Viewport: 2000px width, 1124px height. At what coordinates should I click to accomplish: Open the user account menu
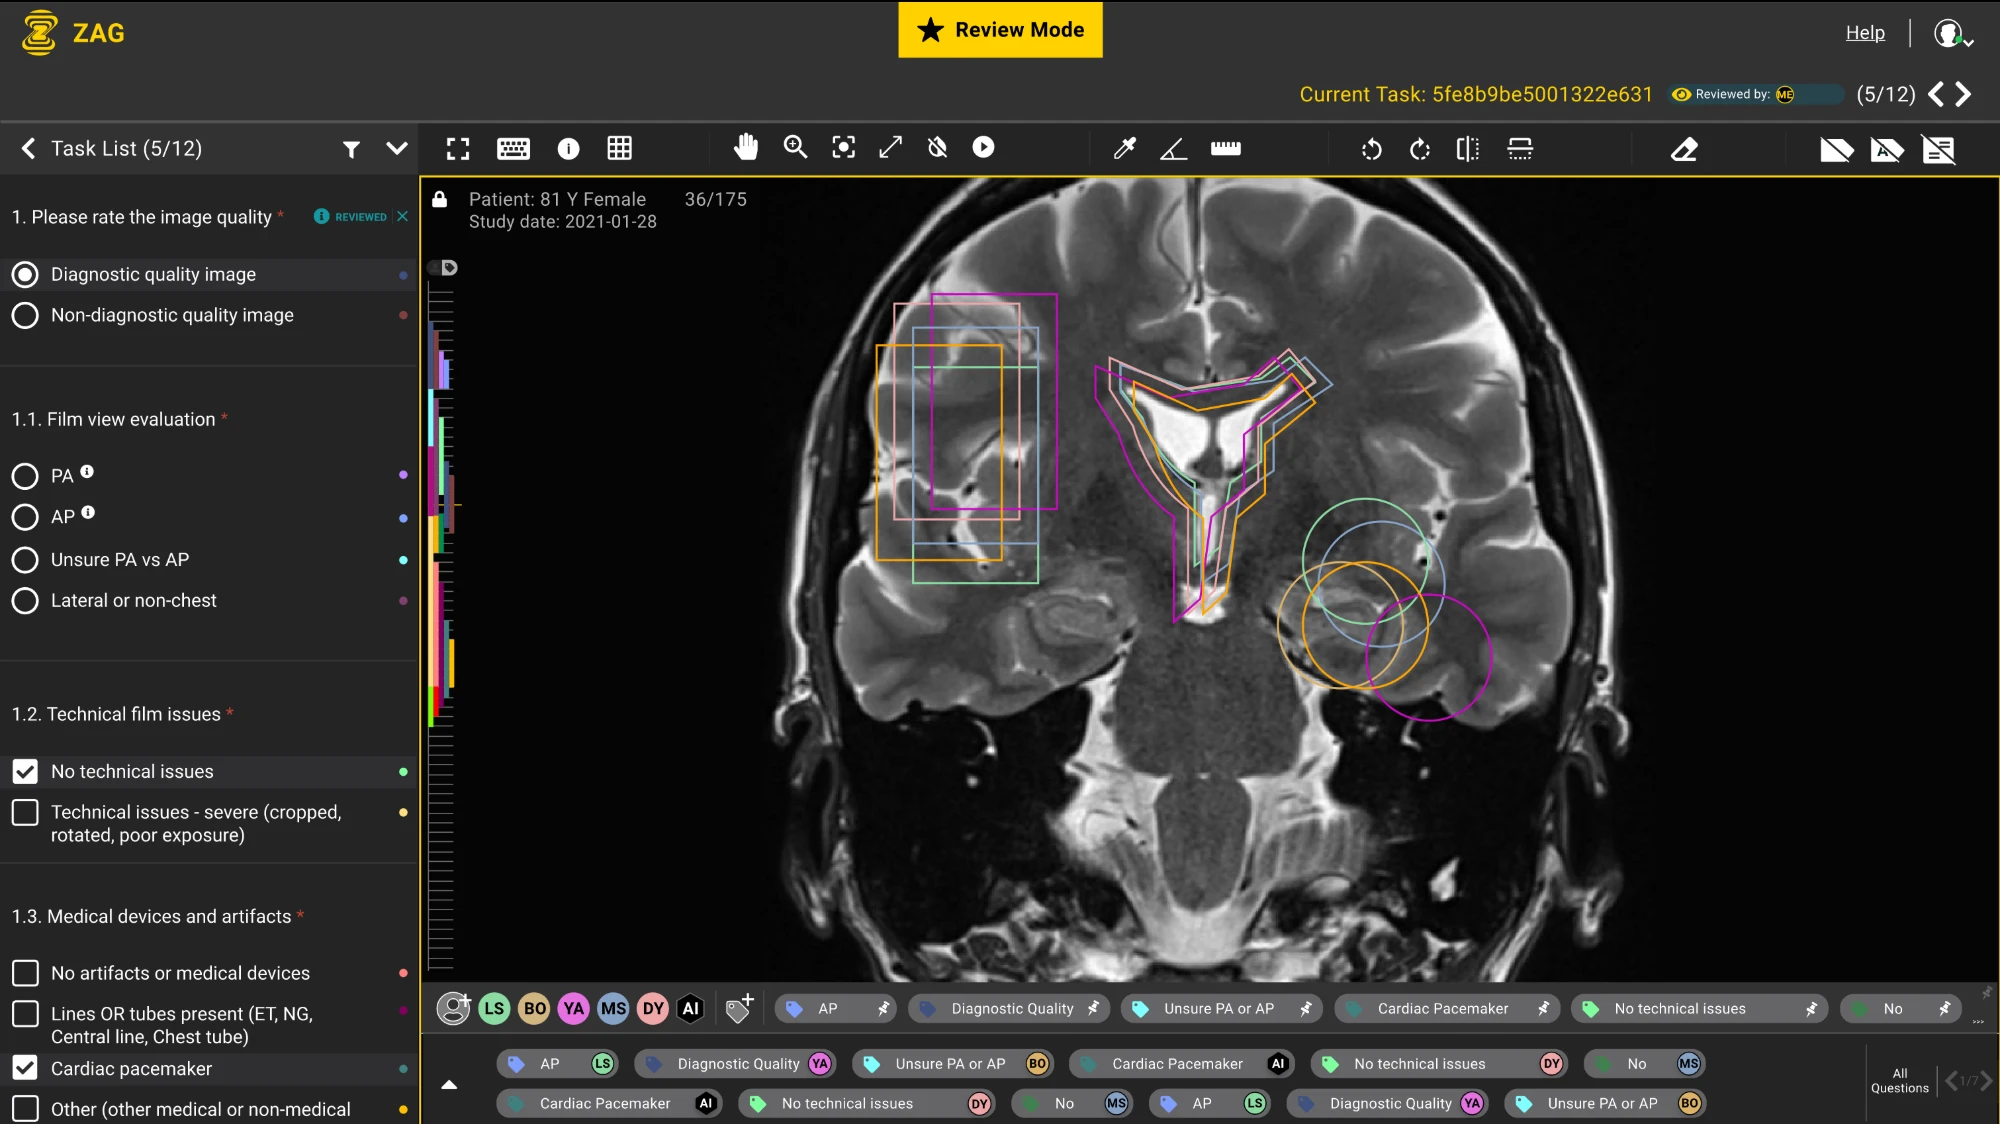point(1952,34)
